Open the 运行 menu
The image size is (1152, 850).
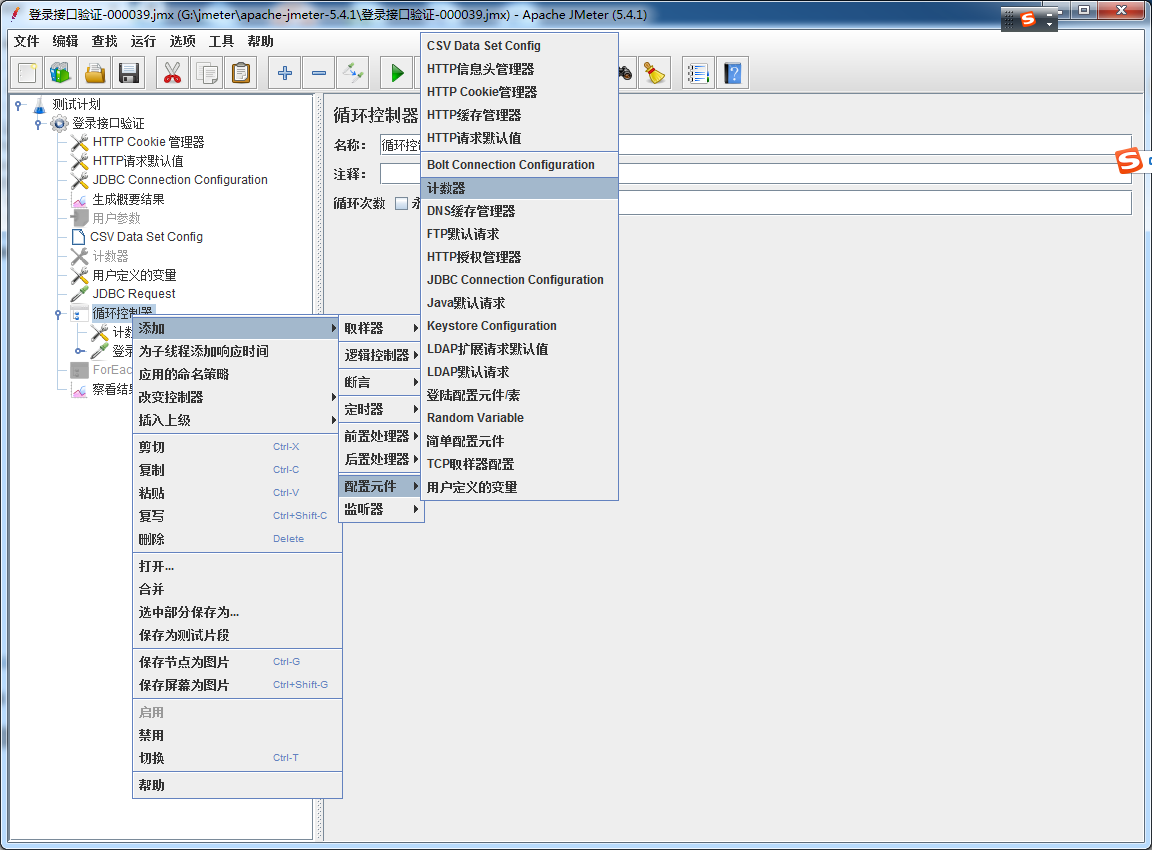143,41
